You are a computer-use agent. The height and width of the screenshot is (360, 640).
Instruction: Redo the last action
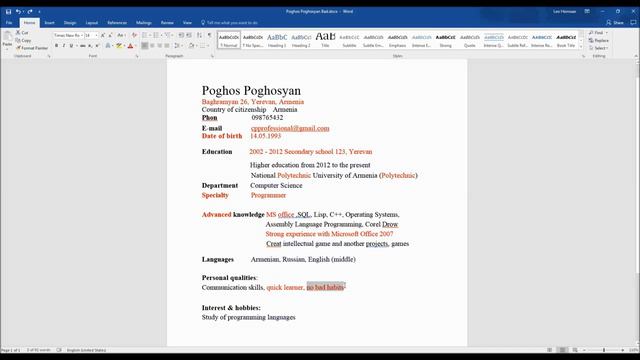coord(30,11)
